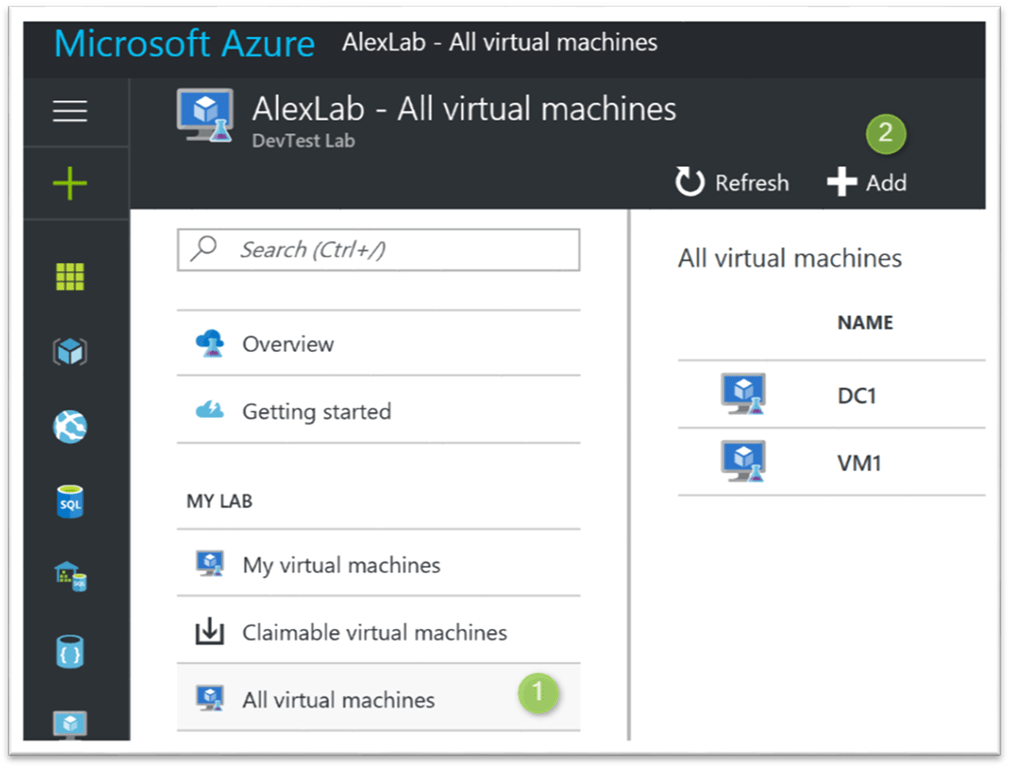This screenshot has height=768, width=1010.
Task: Click the VM1 virtual machine icon
Action: [743, 461]
